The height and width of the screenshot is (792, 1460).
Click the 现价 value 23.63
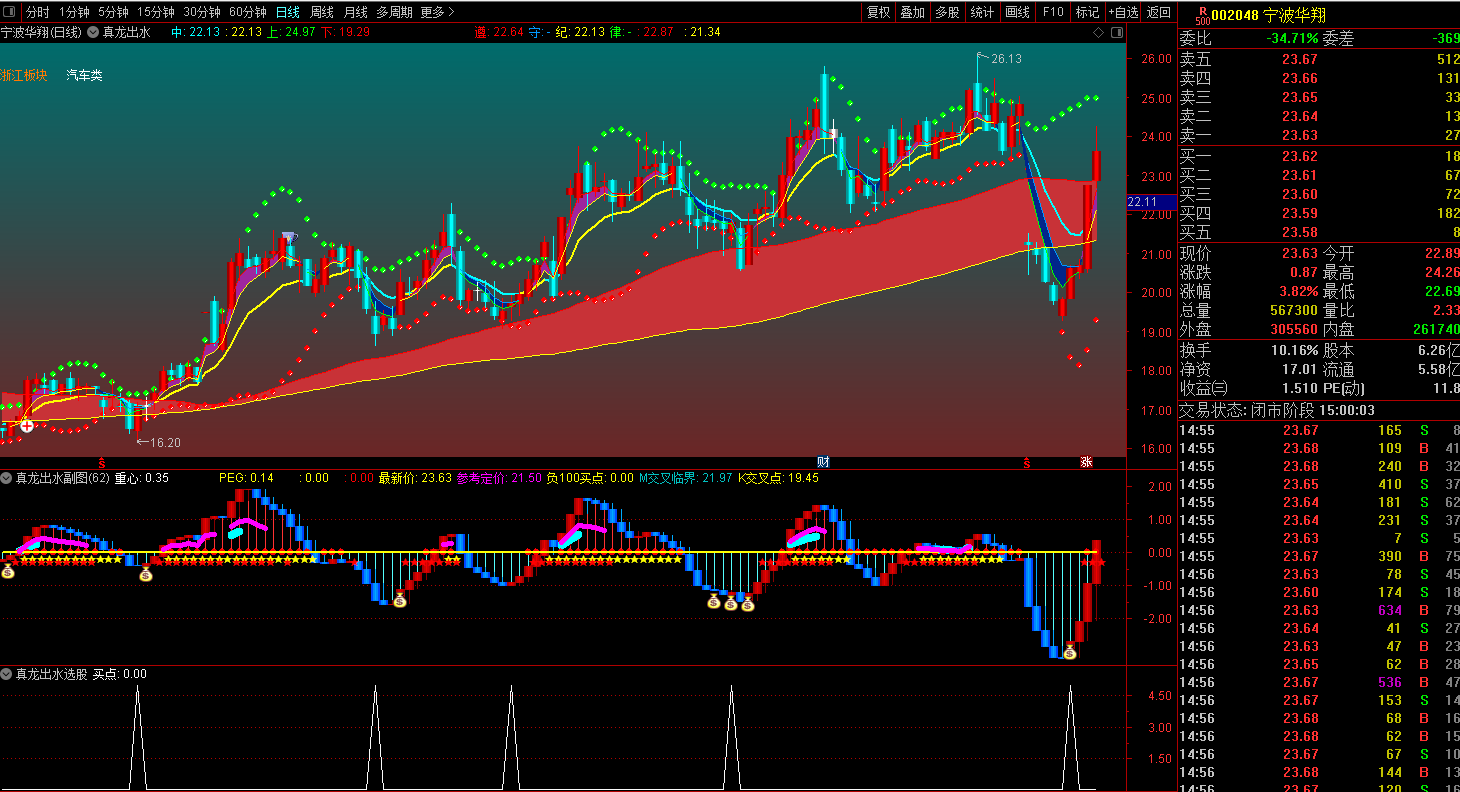[1299, 253]
